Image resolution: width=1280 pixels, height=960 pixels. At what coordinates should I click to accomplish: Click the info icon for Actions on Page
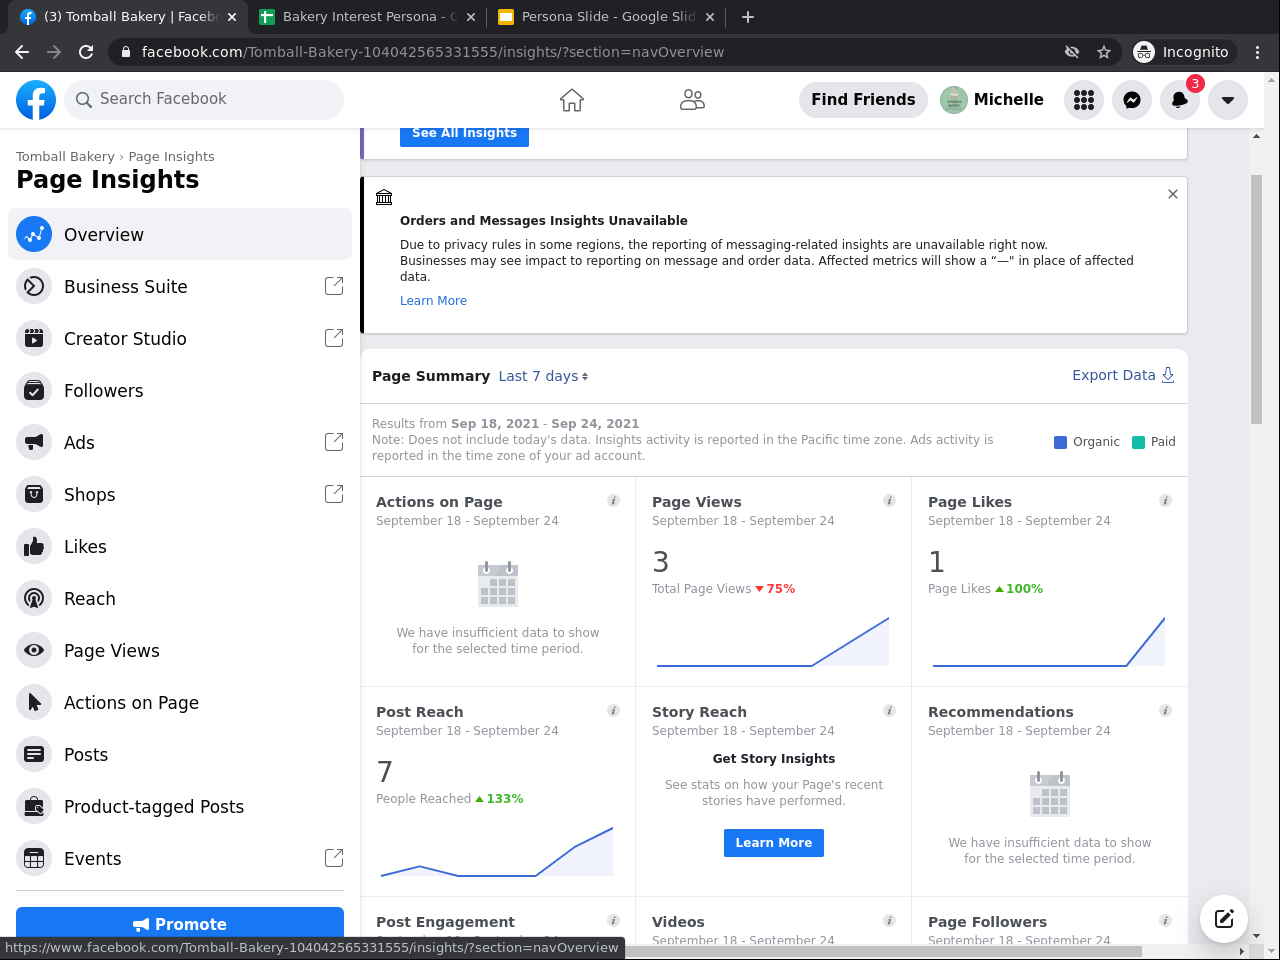614,501
